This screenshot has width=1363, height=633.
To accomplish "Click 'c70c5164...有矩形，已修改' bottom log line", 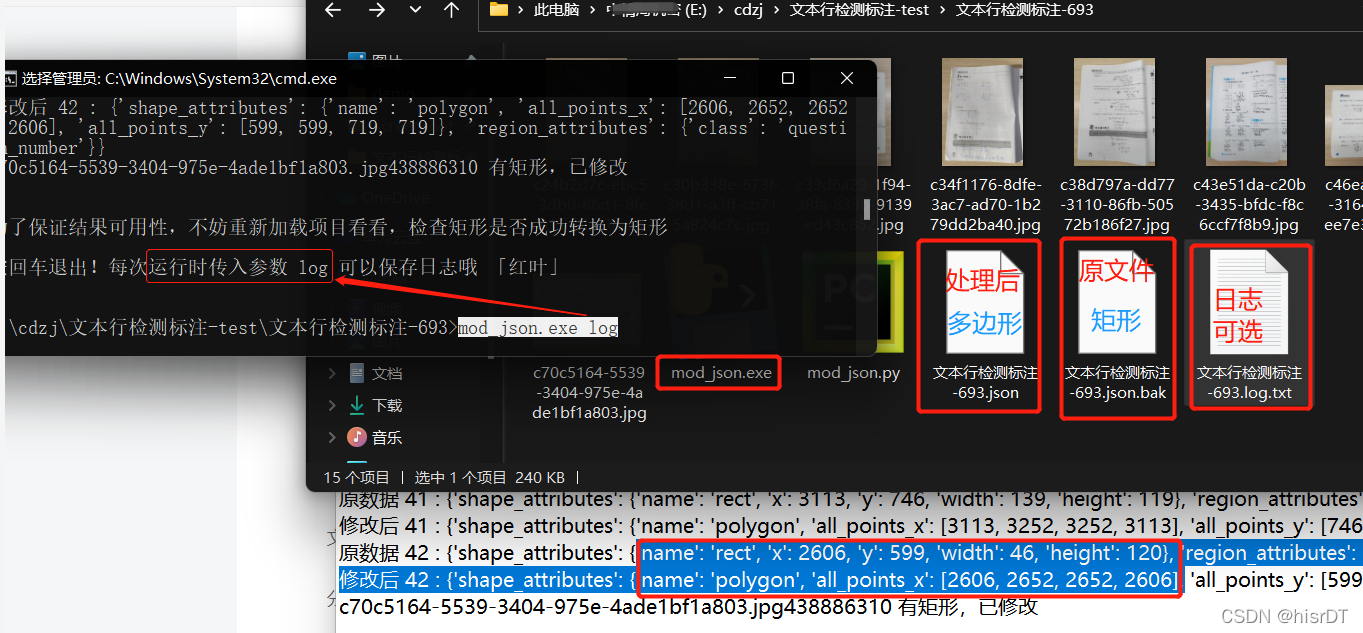I will point(689,607).
